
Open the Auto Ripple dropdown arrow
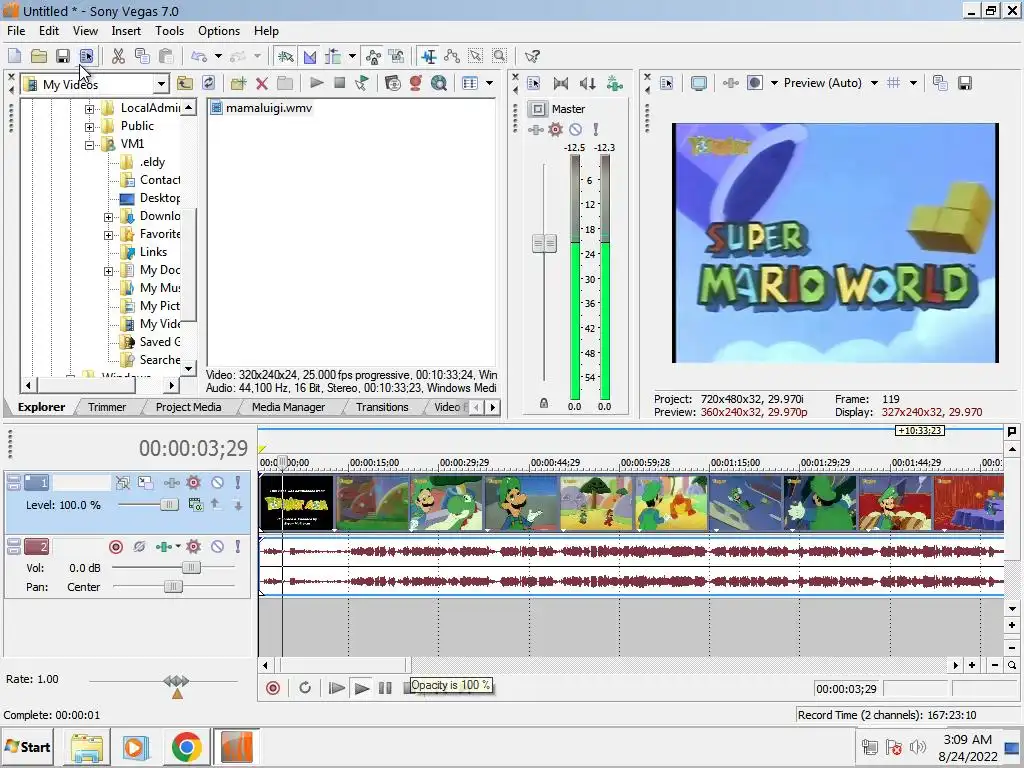[x=352, y=56]
